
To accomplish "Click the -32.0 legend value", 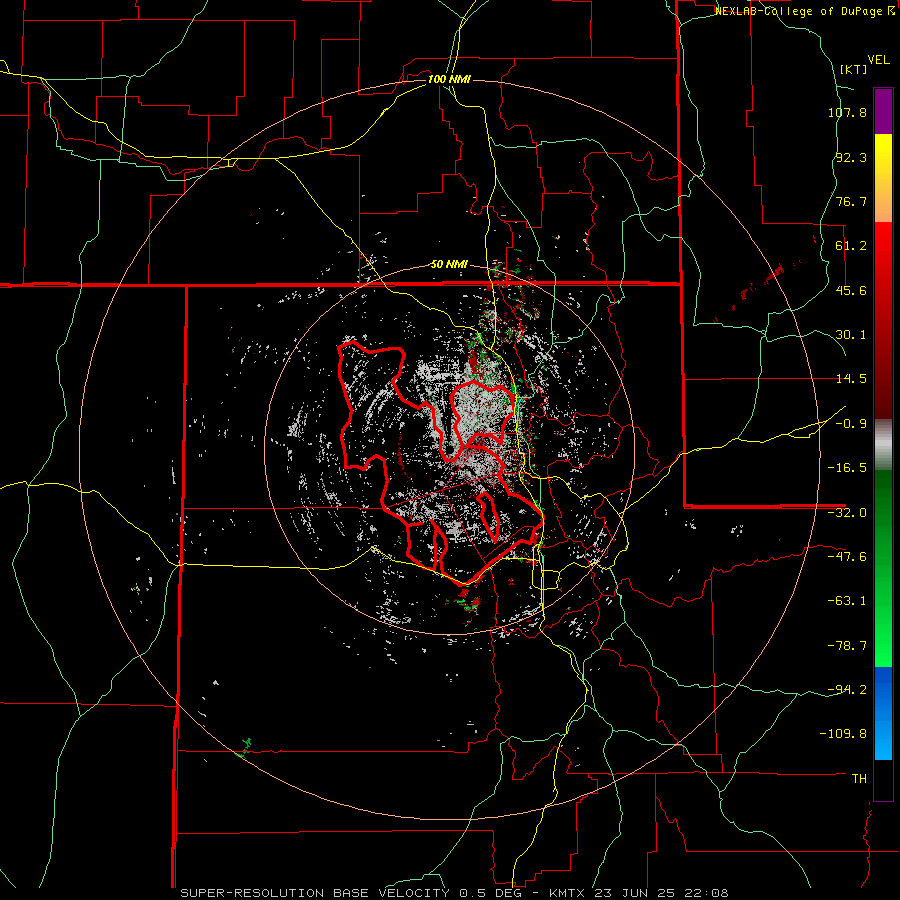I will pyautogui.click(x=847, y=513).
